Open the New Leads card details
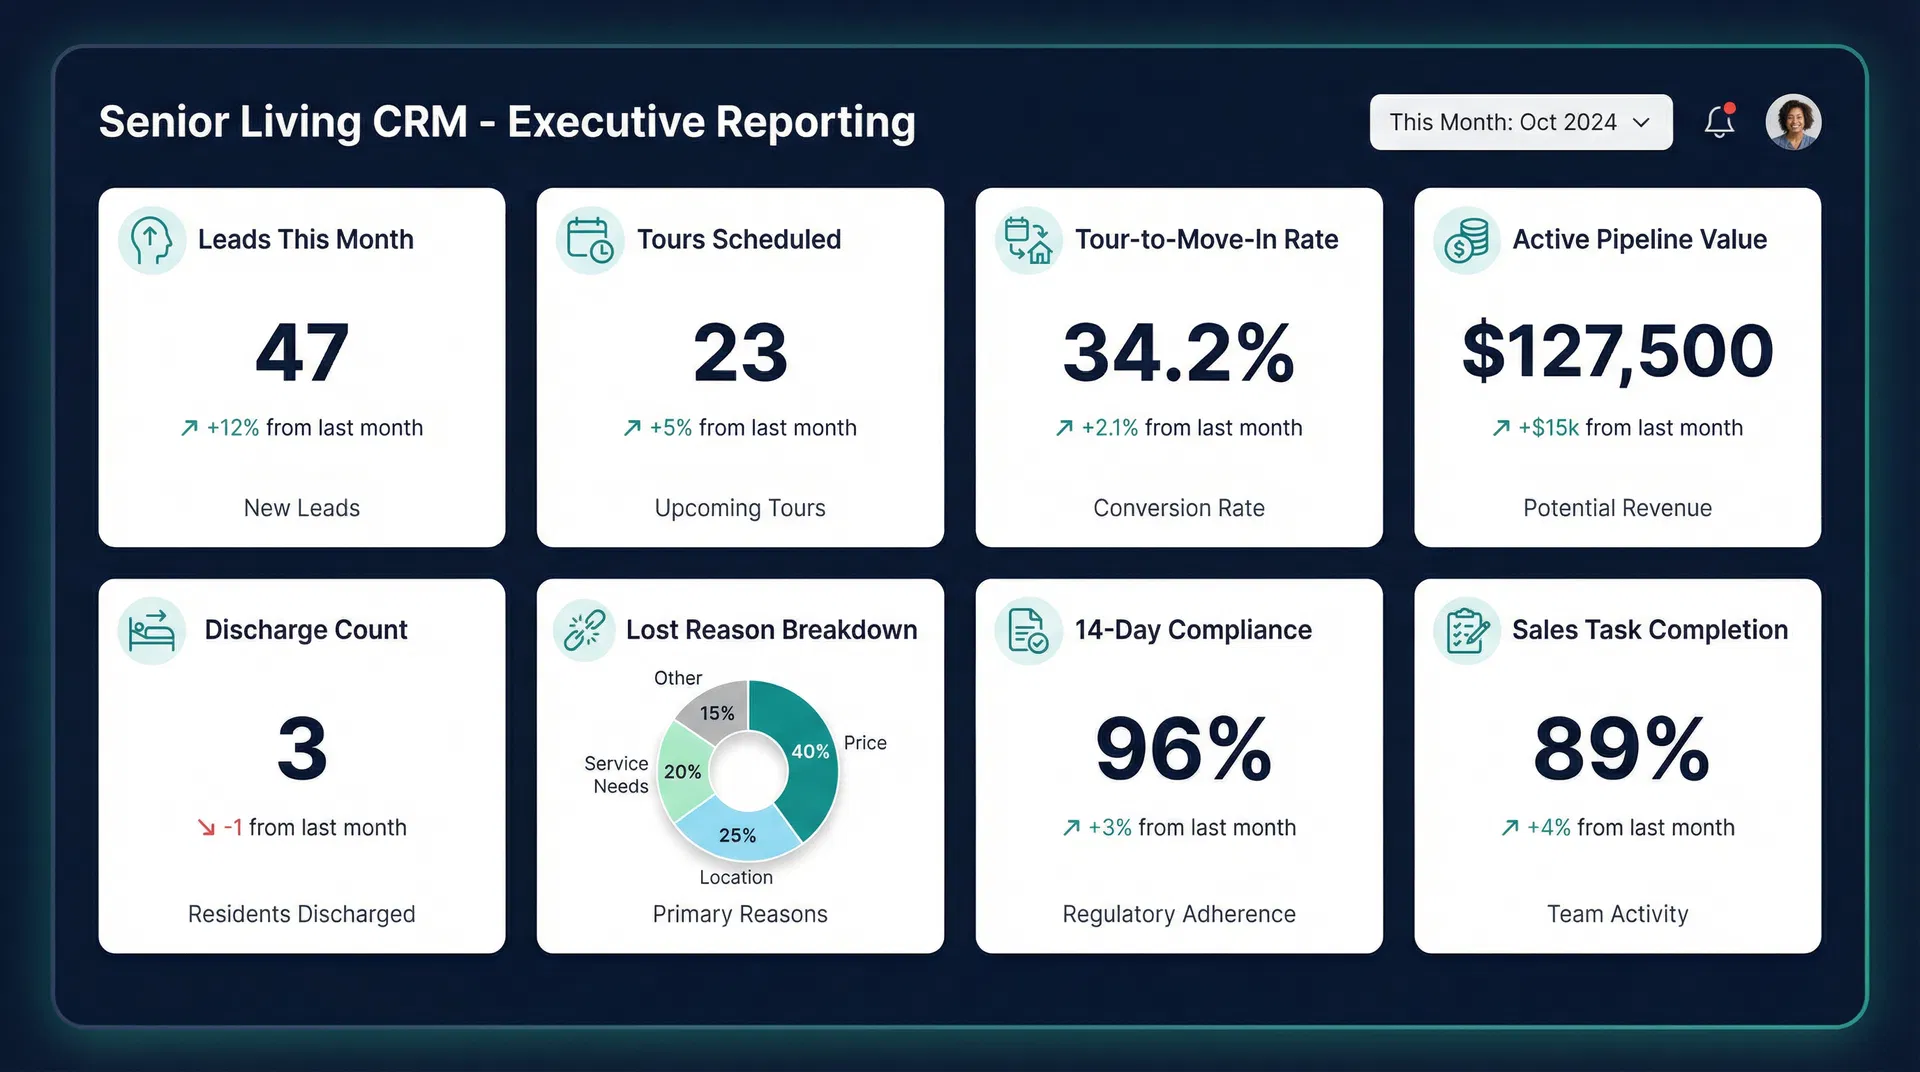 [x=302, y=508]
